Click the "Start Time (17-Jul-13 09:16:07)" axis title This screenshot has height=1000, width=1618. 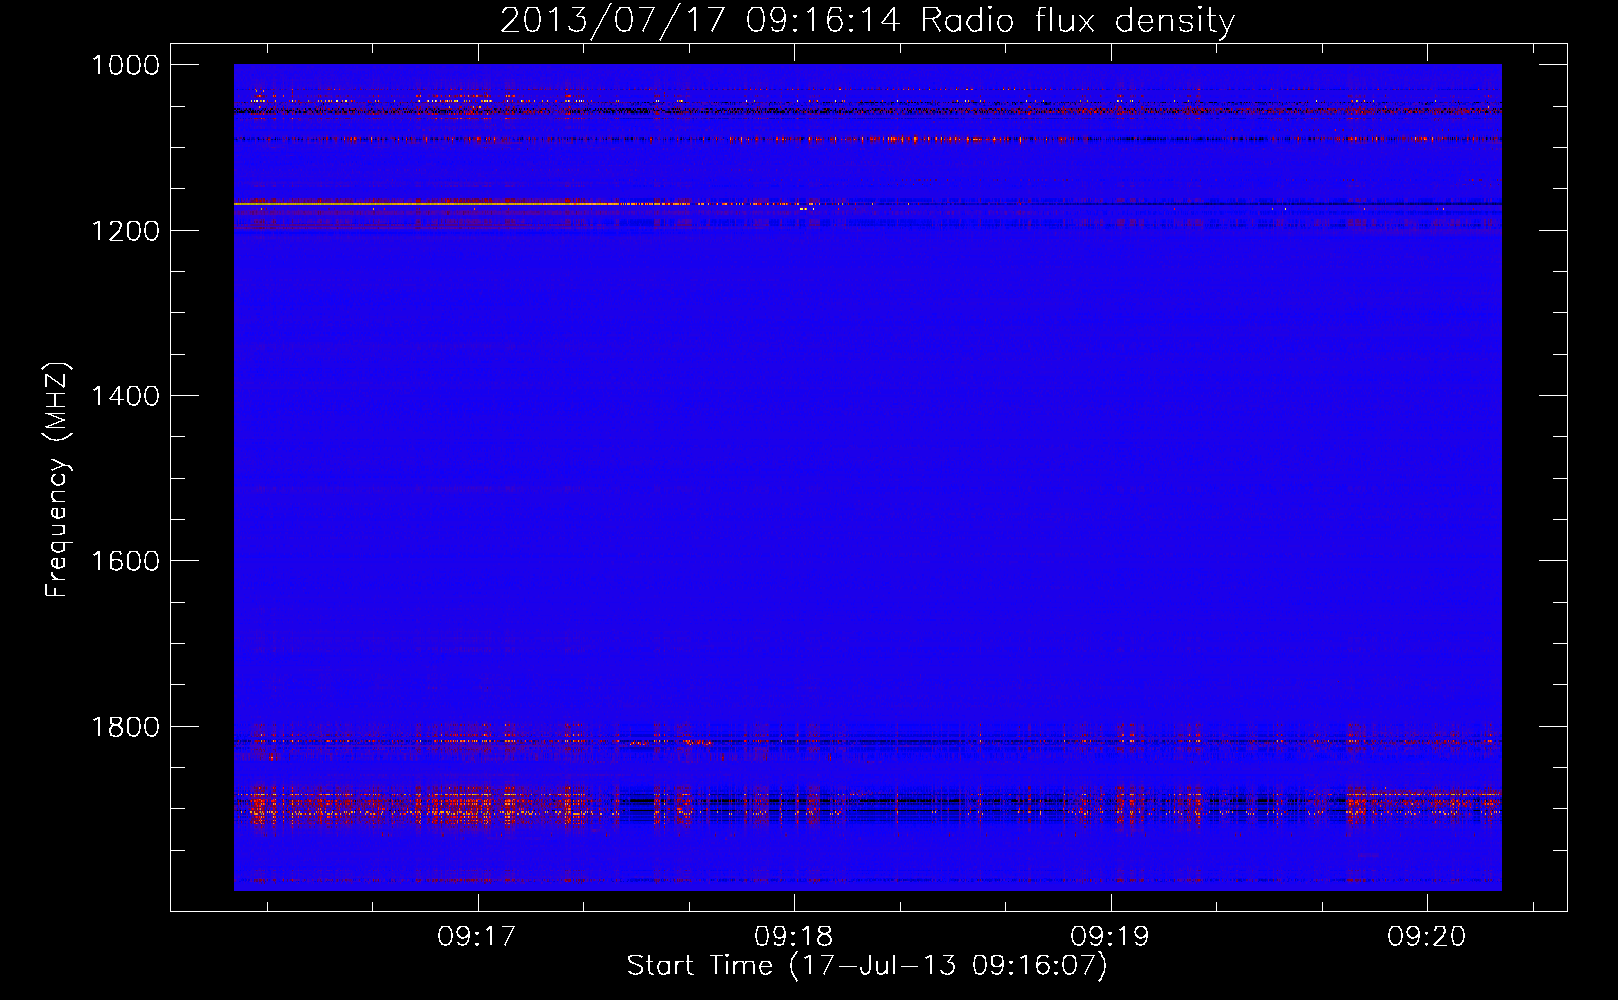[867, 966]
